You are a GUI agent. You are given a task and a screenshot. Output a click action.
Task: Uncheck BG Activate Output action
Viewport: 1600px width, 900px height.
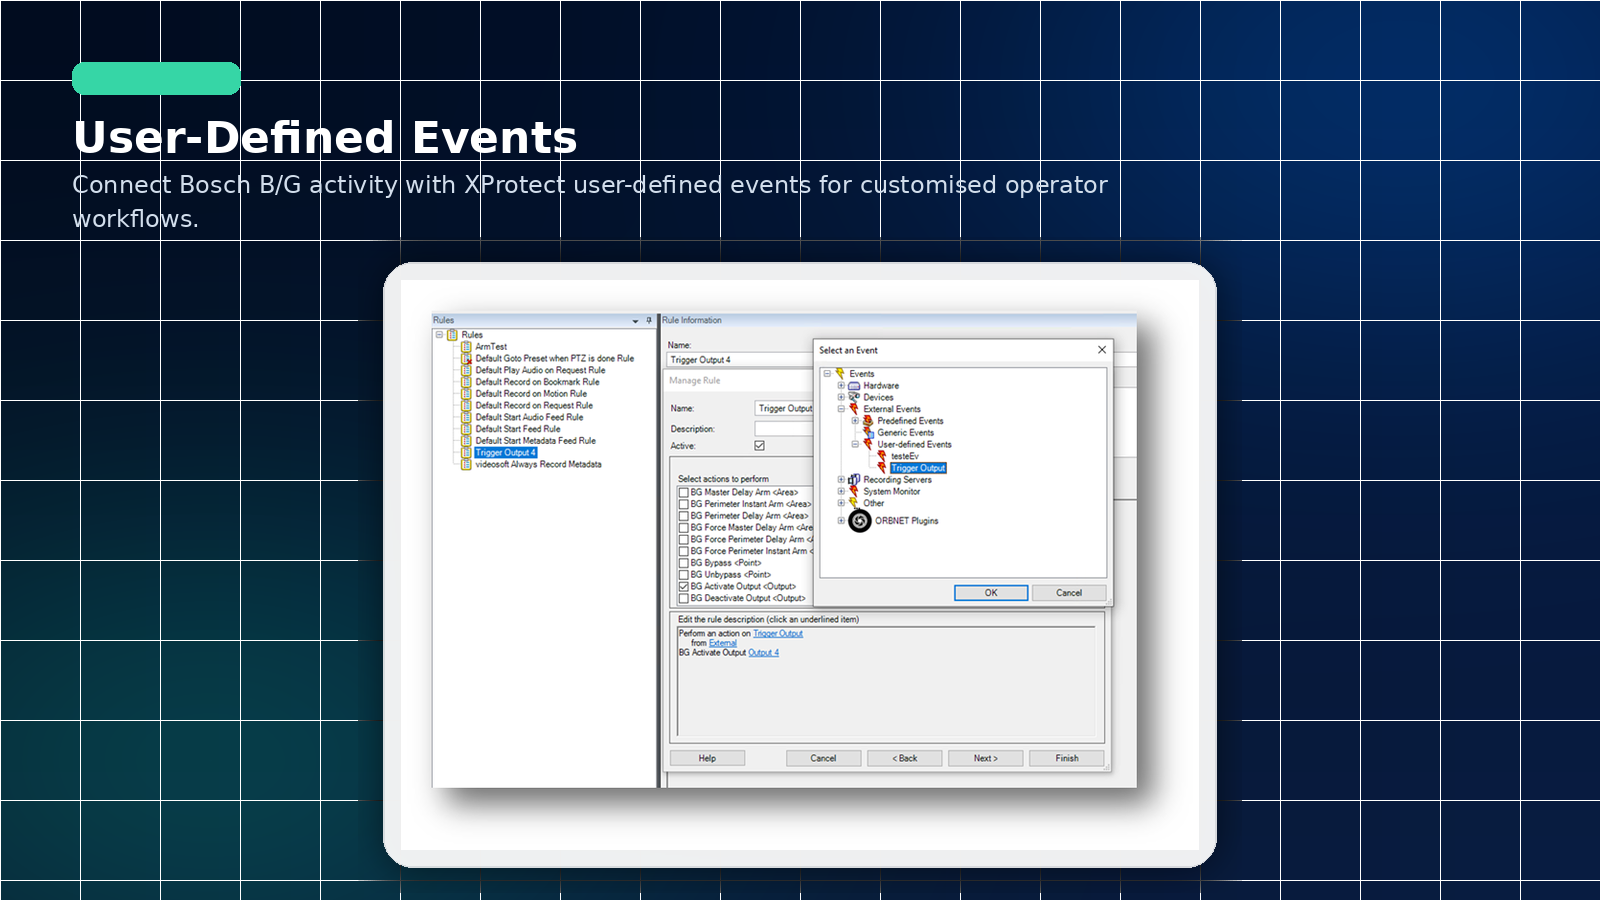(684, 587)
